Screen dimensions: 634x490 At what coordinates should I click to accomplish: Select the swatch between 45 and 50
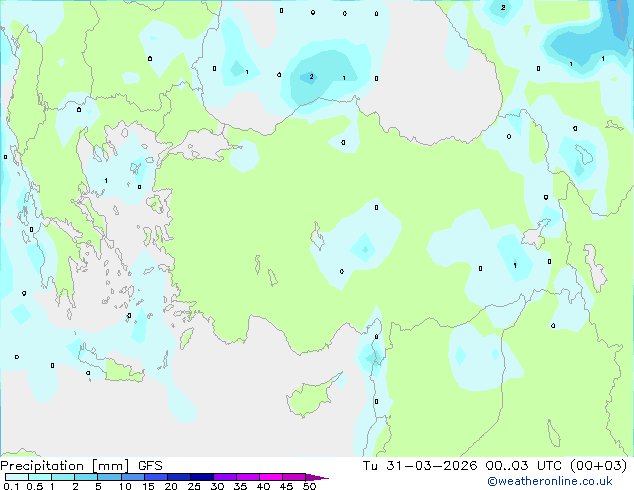(x=294, y=477)
